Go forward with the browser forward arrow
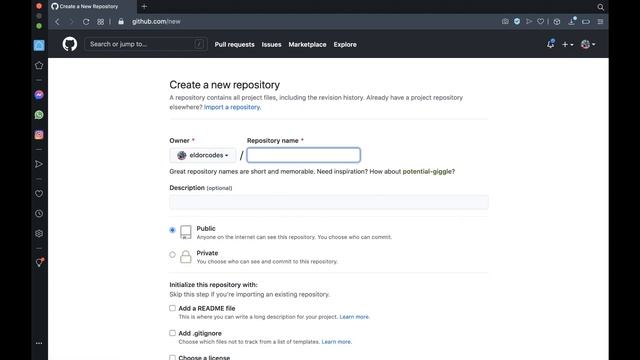640x360 pixels. coord(71,22)
